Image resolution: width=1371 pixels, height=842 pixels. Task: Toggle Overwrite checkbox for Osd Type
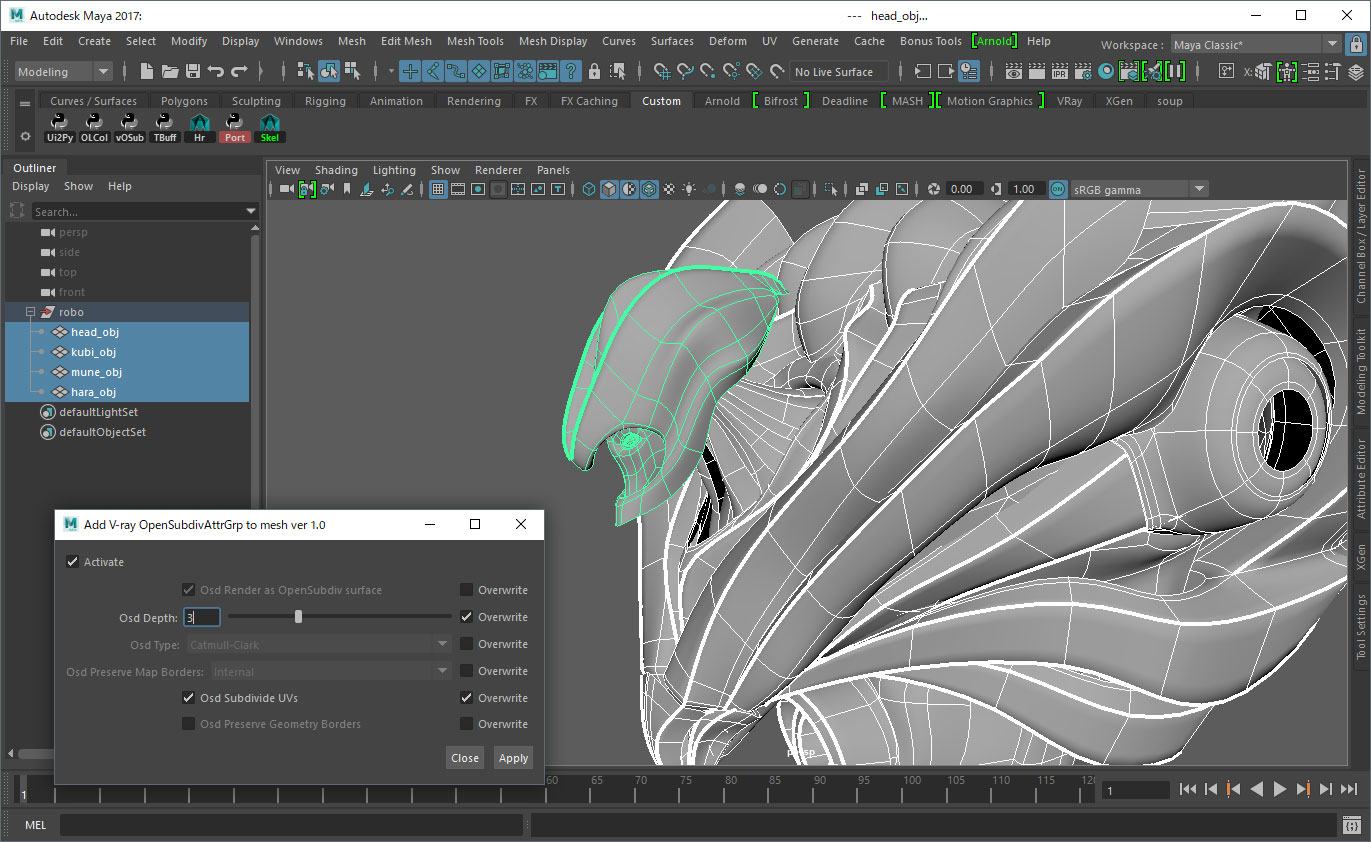tap(467, 644)
